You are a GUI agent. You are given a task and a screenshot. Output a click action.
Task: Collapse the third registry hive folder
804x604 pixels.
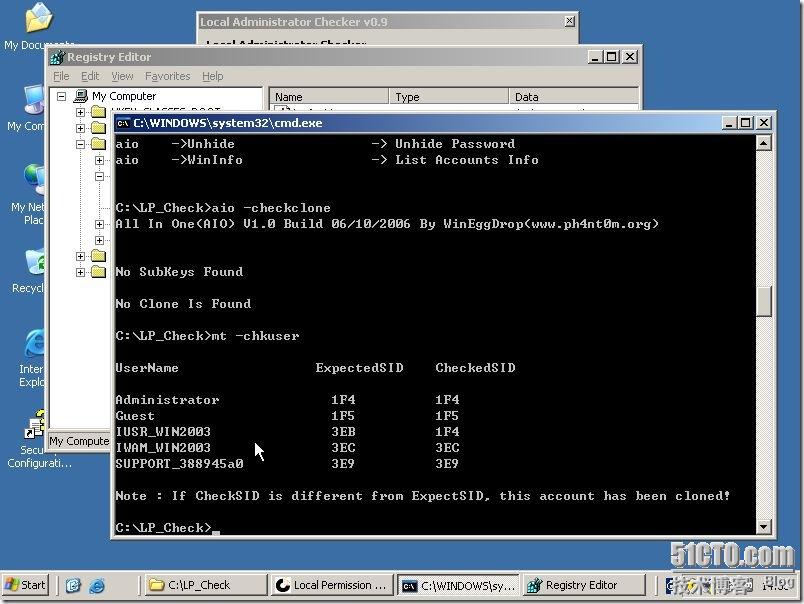[81, 144]
